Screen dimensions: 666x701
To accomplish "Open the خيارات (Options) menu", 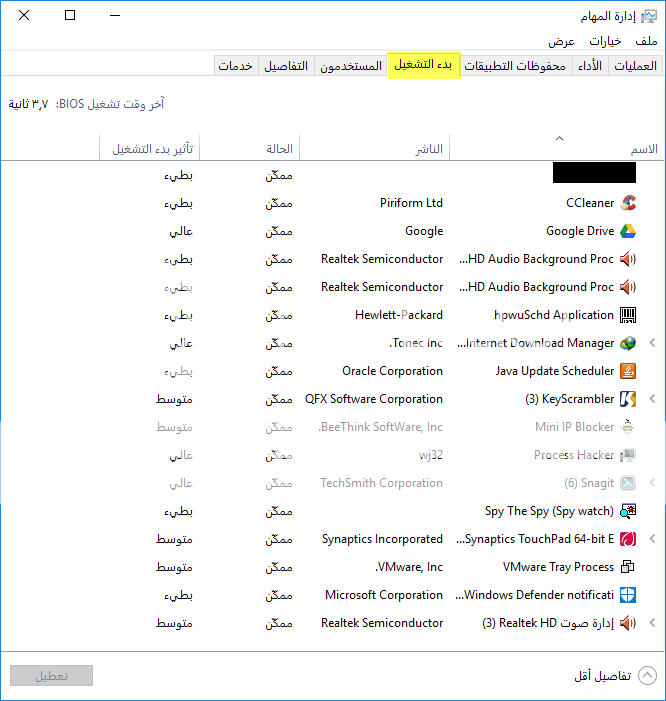I will coord(605,41).
